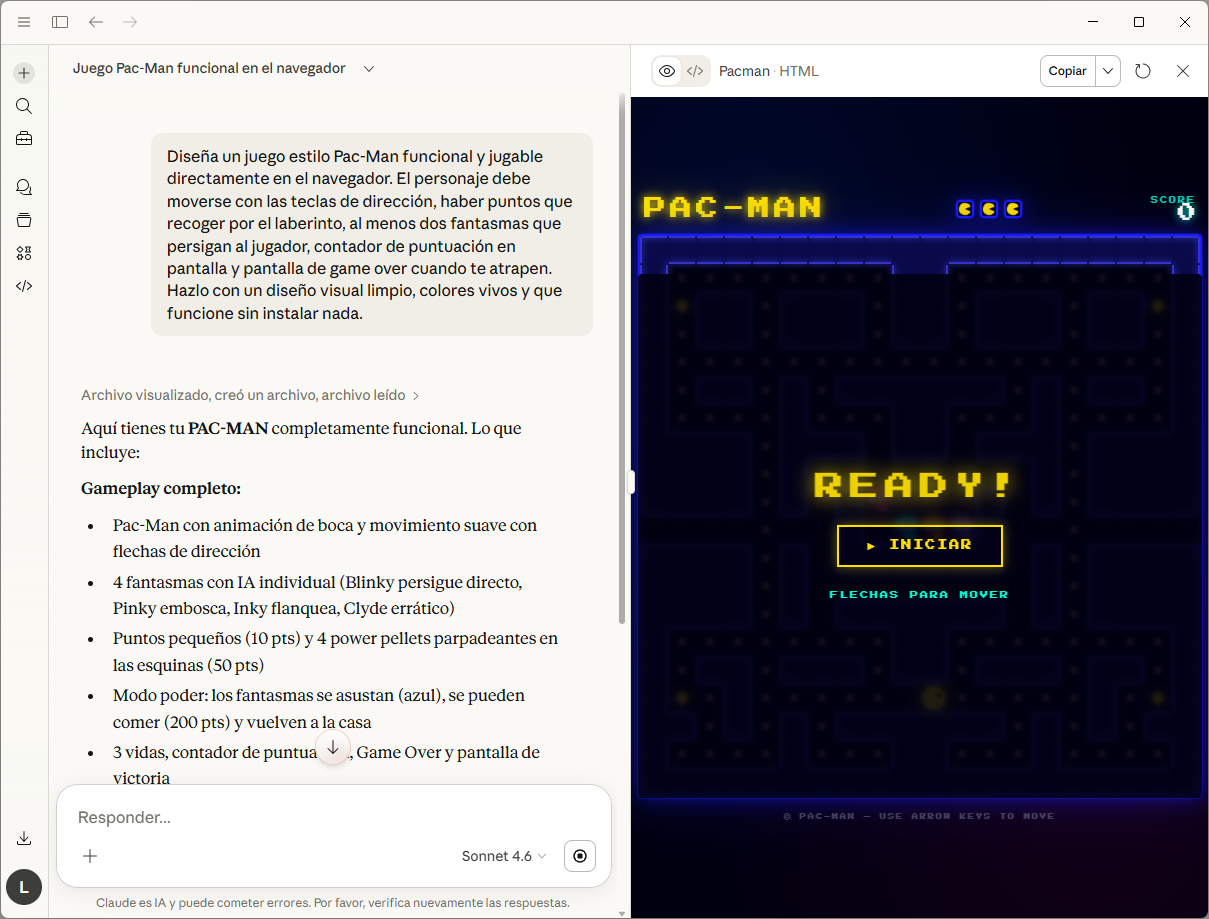Image resolution: width=1209 pixels, height=919 pixels.
Task: Open the projects briefcase icon
Action: click(x=23, y=138)
